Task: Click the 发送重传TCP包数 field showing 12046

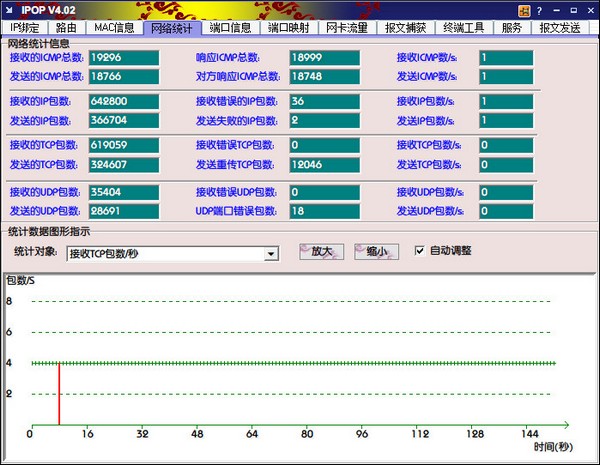Action: (x=325, y=164)
